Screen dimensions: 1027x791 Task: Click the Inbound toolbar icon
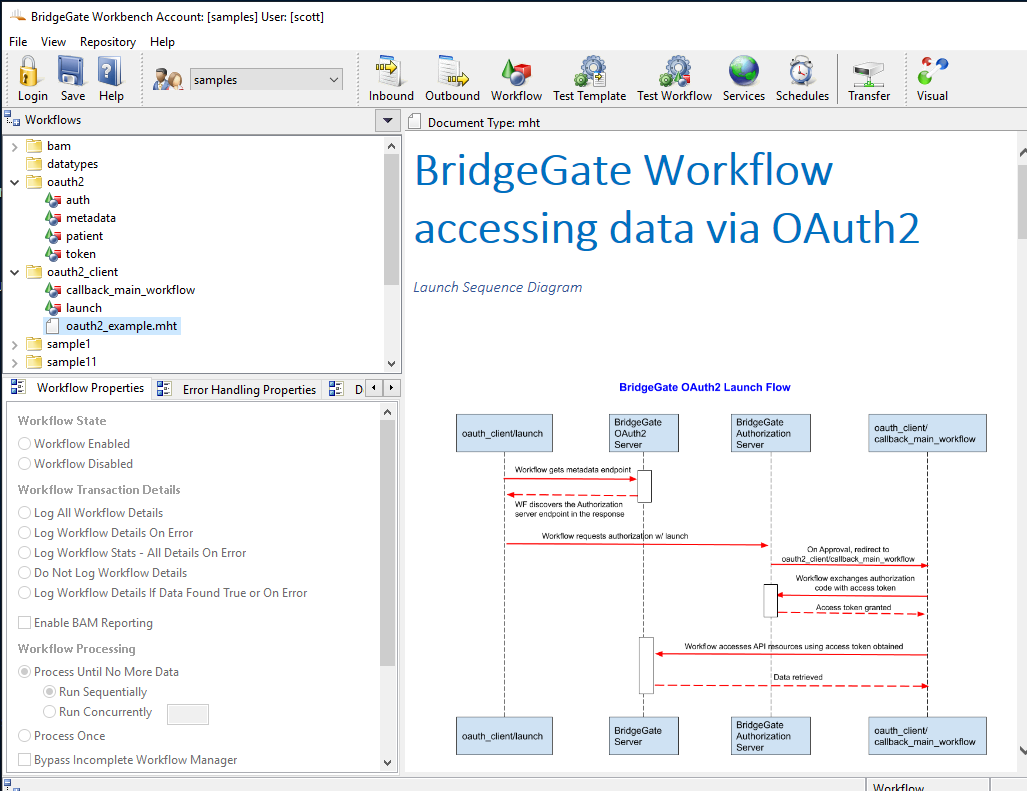point(390,79)
